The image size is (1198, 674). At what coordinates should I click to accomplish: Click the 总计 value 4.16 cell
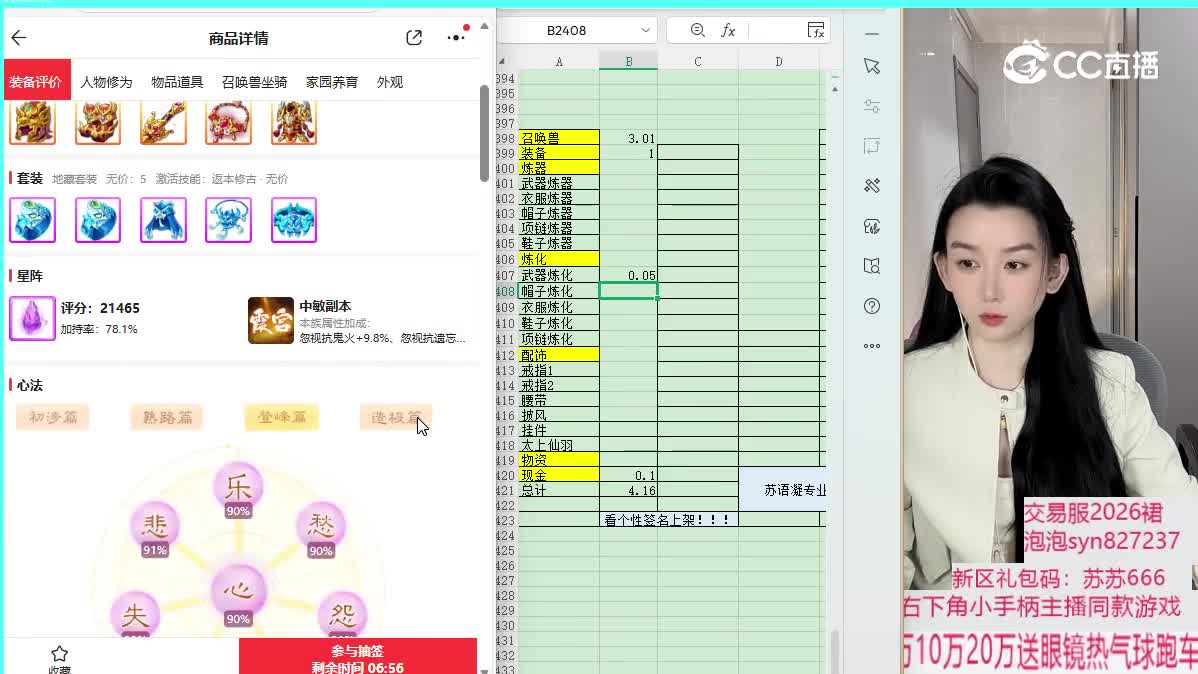(629, 491)
